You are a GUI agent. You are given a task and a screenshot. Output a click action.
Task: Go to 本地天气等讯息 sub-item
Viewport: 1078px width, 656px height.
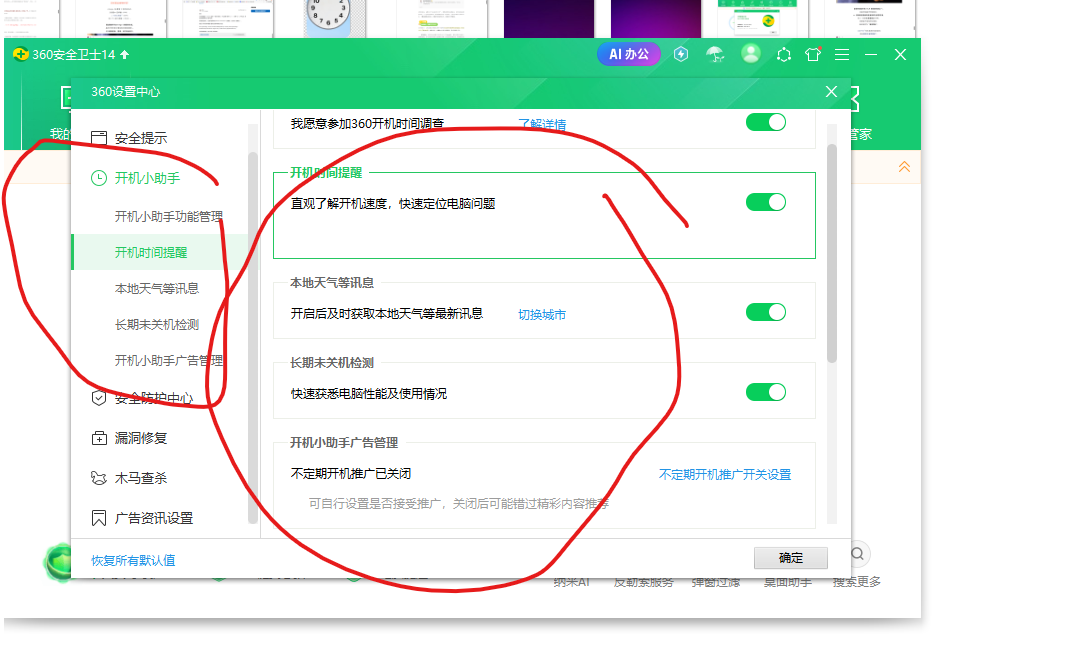[157, 288]
